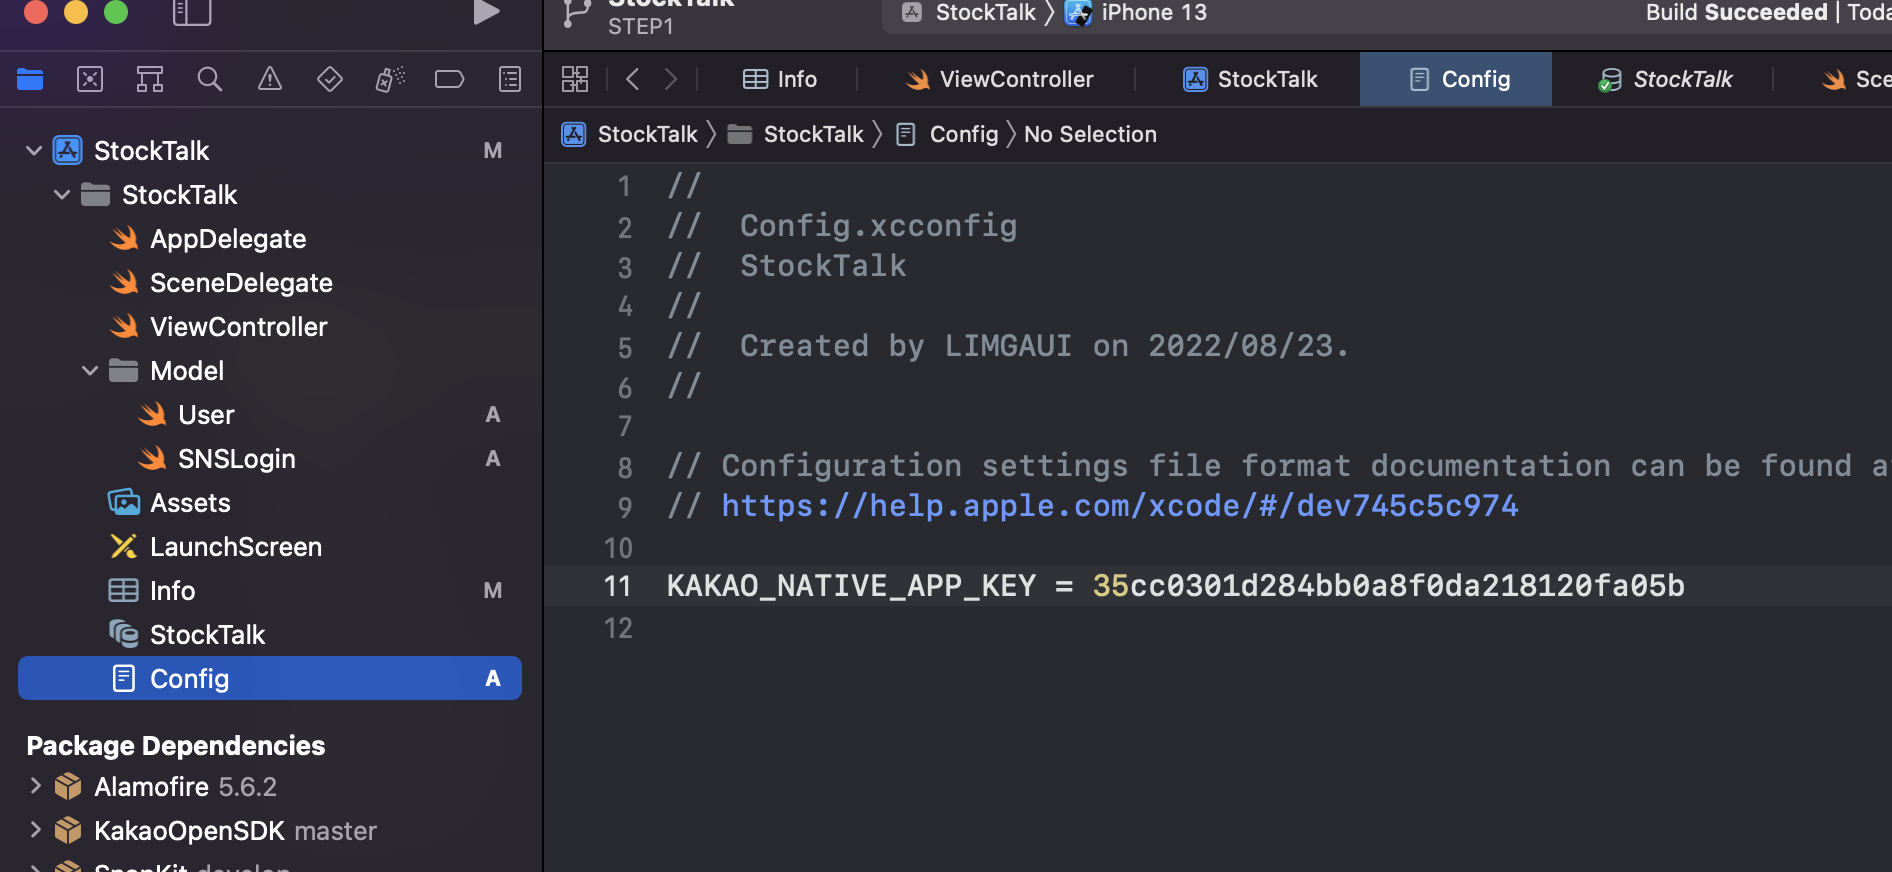Viewport: 1892px width, 872px height.
Task: Open the help.apple.com xcode link
Action: pyautogui.click(x=1120, y=506)
